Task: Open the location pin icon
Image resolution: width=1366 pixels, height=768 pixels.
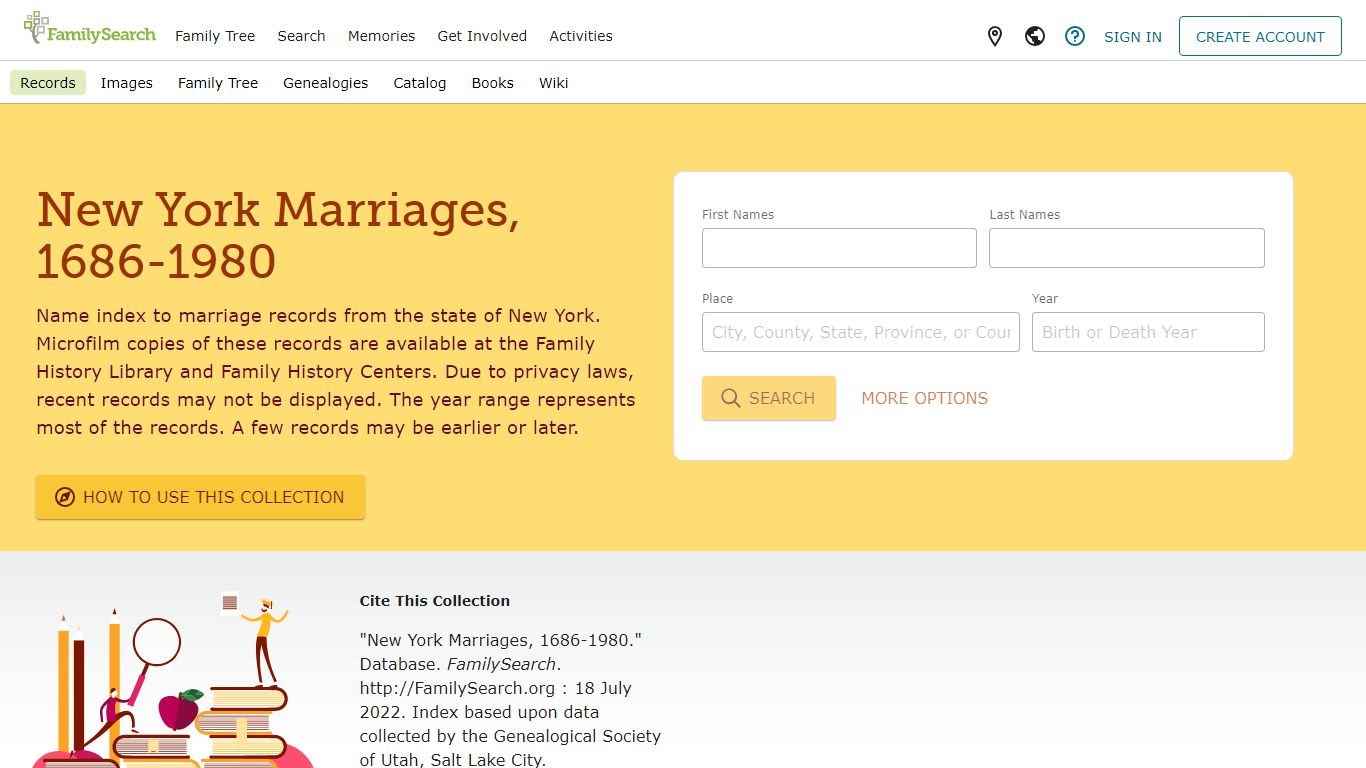Action: (995, 37)
